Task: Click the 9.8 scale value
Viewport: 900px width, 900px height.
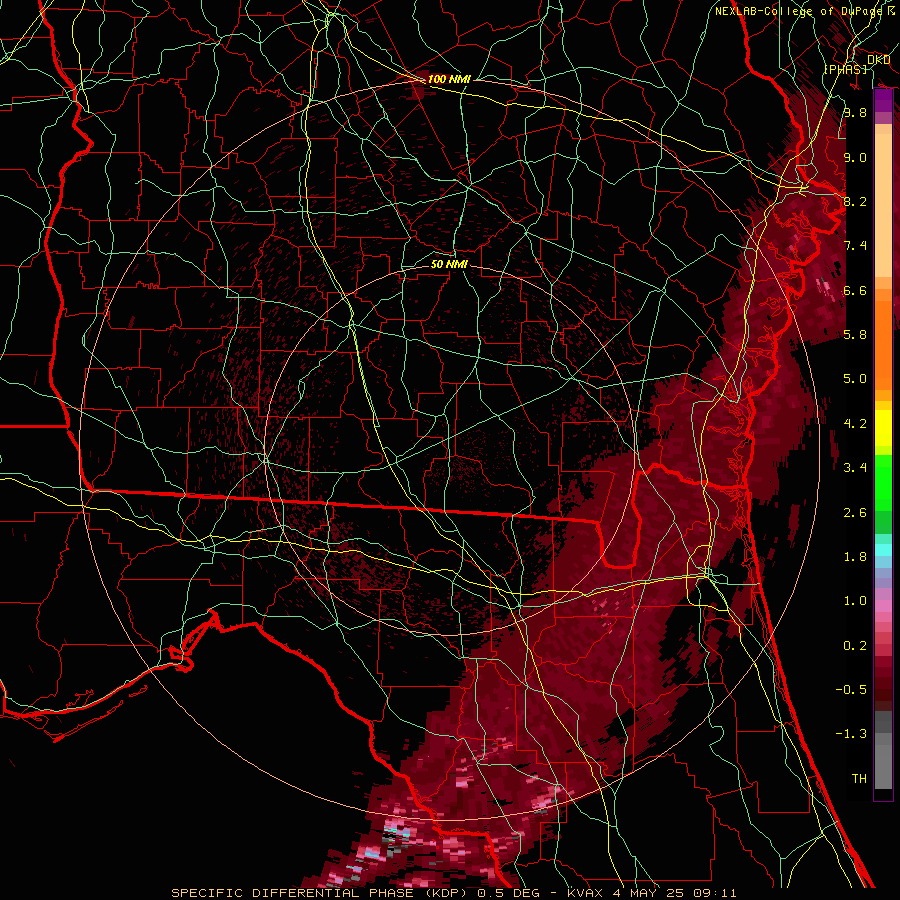Action: (x=855, y=112)
